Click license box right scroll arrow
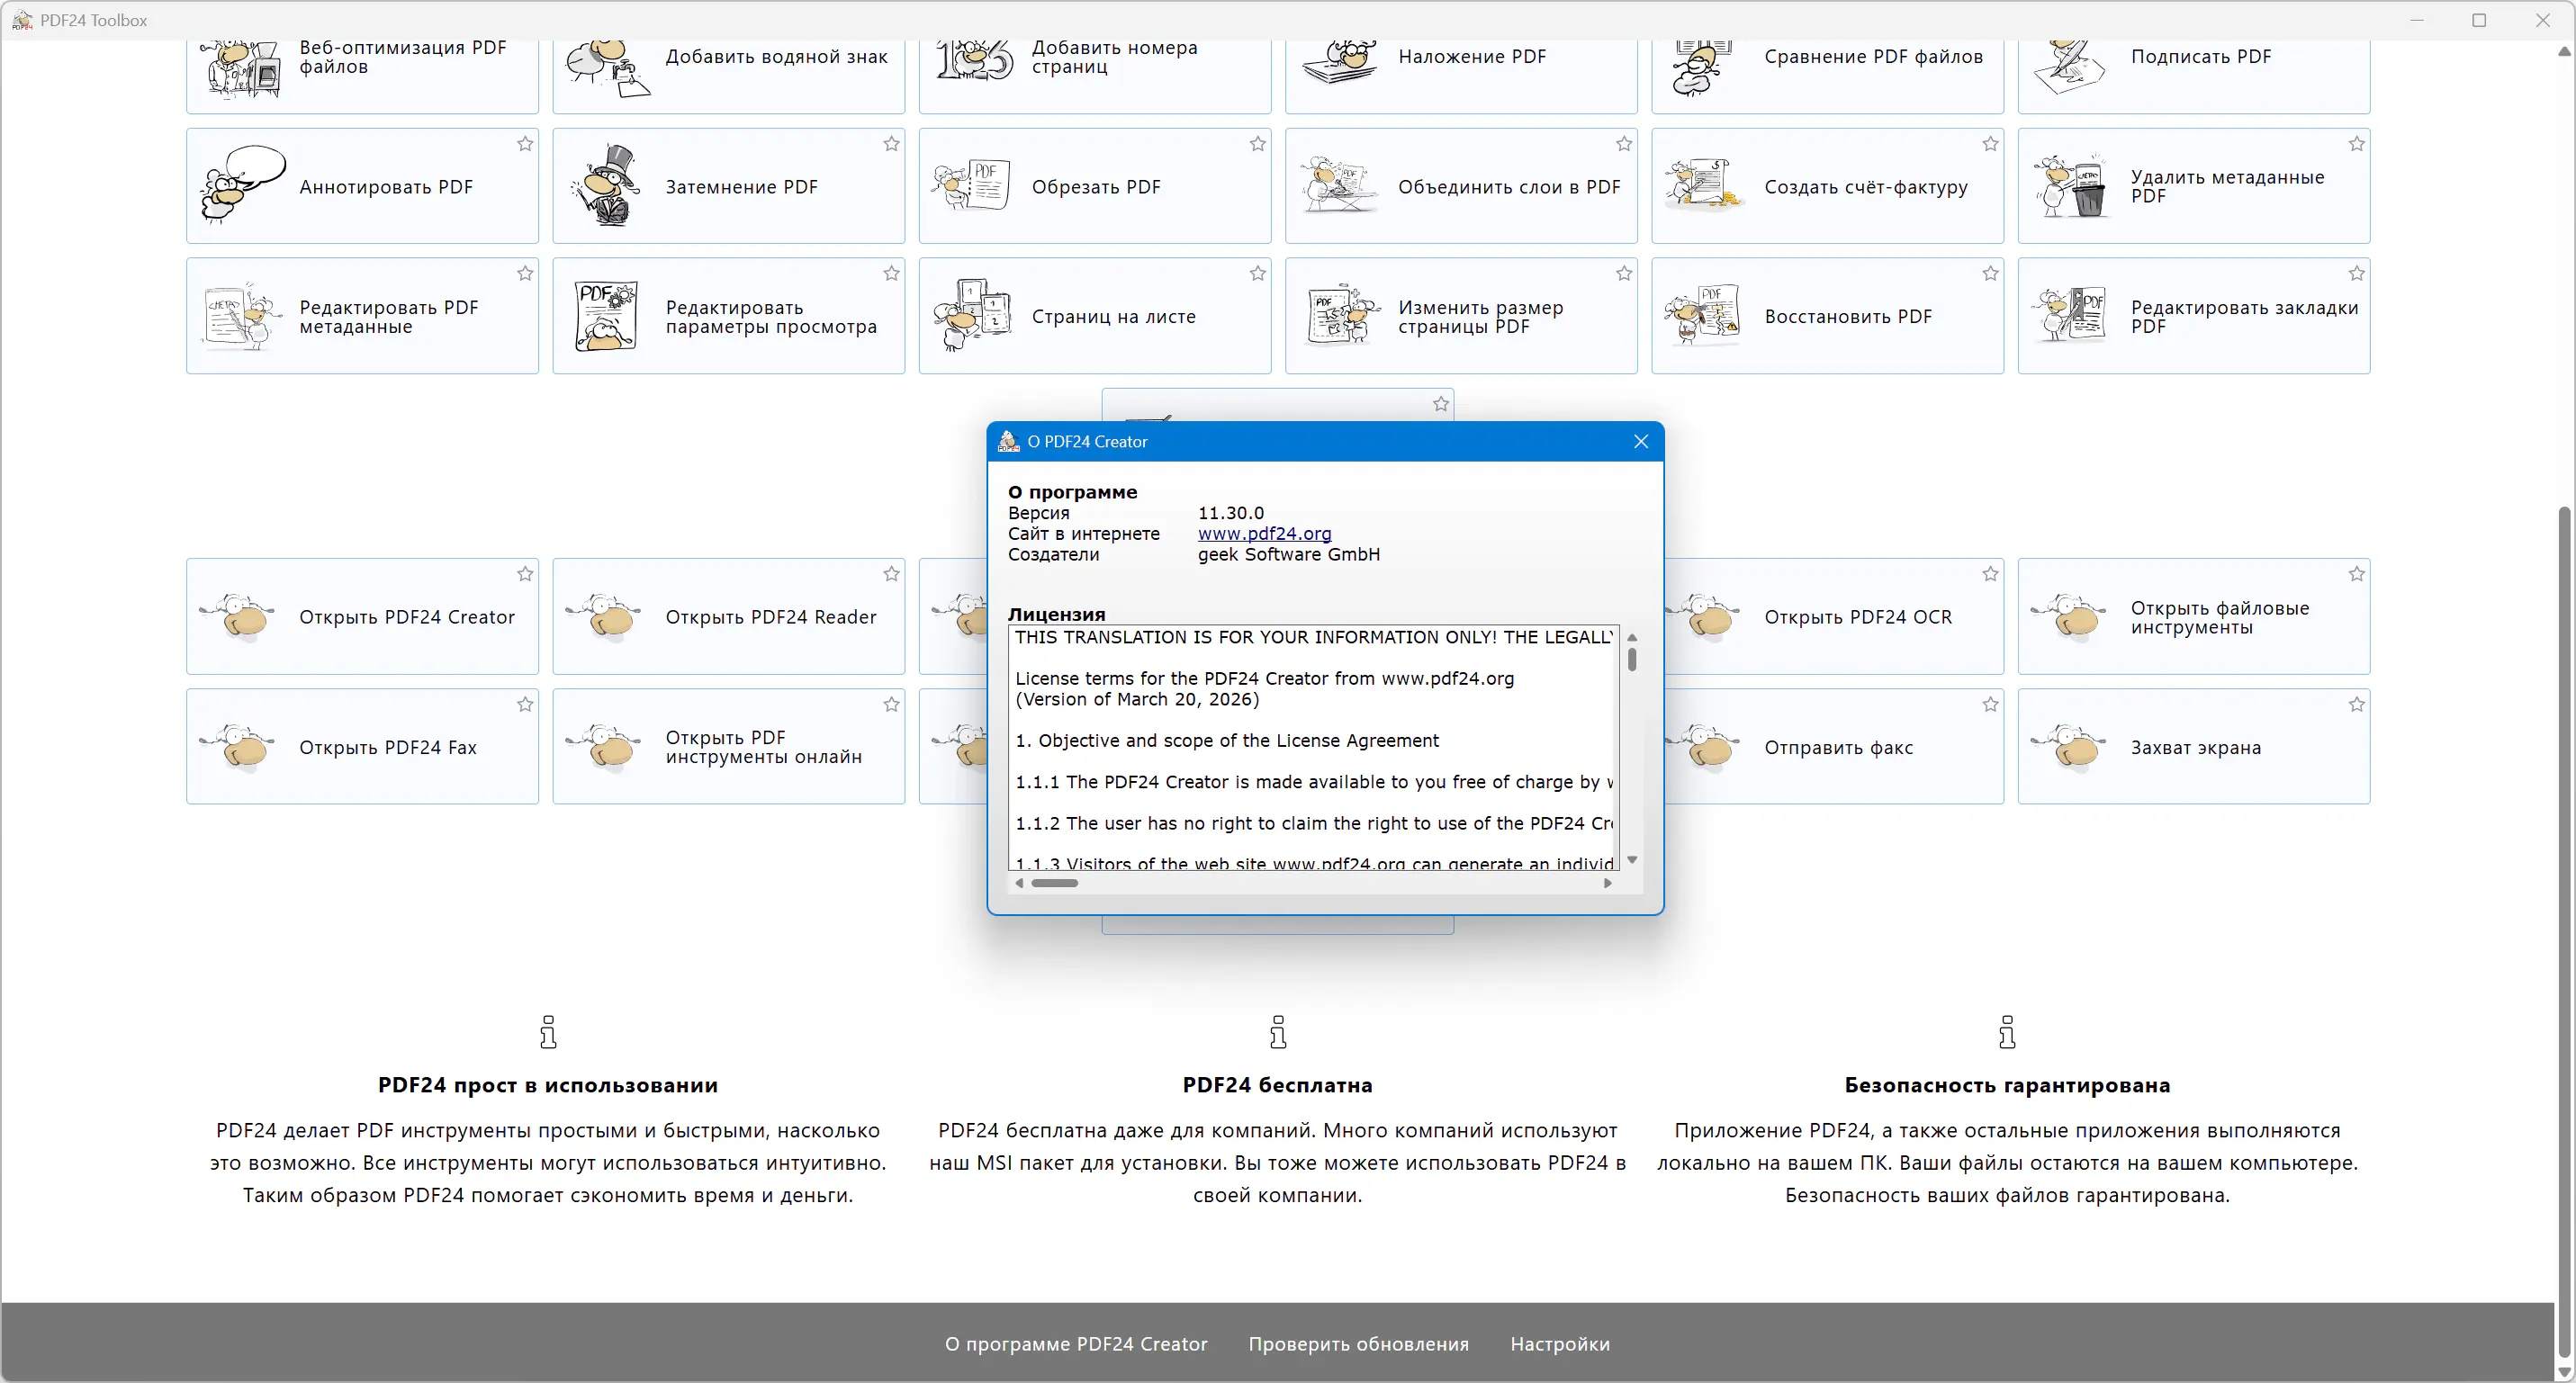Viewport: 2576px width, 1383px height. 1607,883
